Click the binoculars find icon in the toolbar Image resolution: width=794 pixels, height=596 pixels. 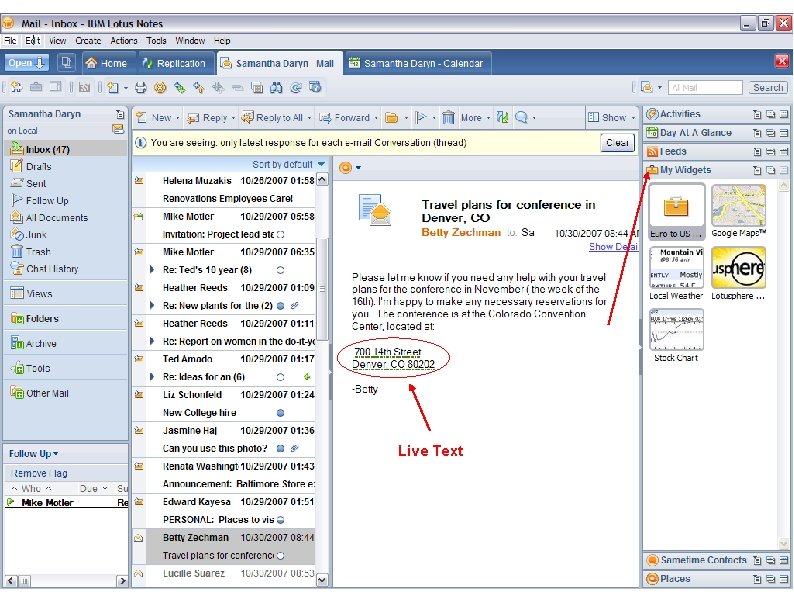pos(276,88)
